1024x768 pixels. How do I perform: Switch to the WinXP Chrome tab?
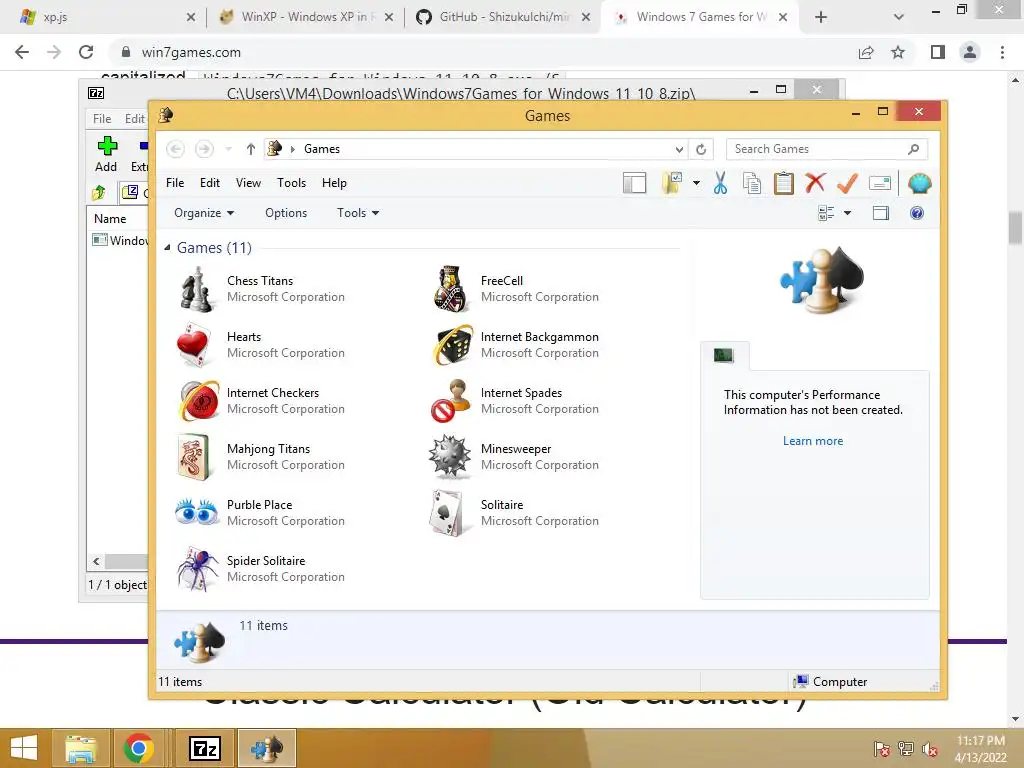(304, 17)
